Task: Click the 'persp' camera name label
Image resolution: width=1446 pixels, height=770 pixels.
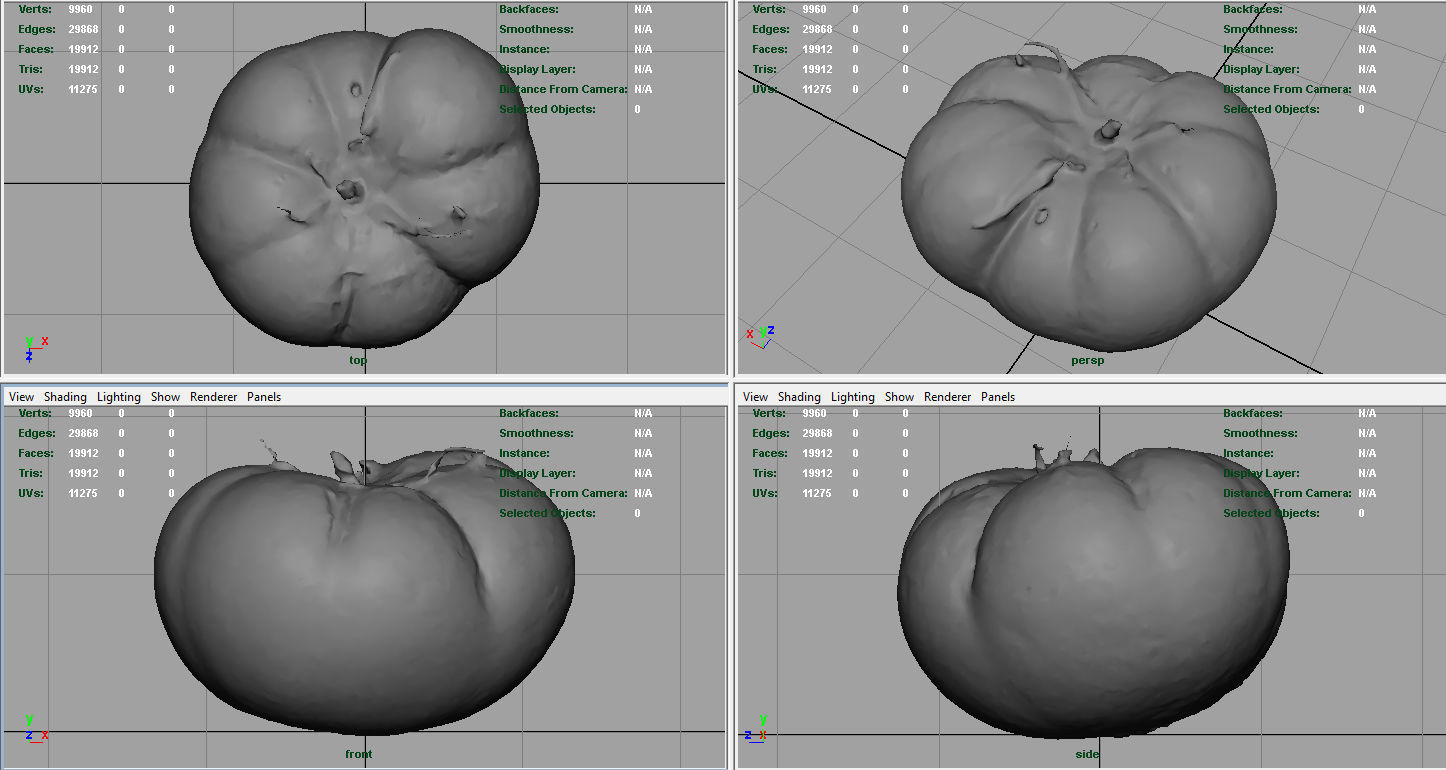Action: pyautogui.click(x=1088, y=360)
